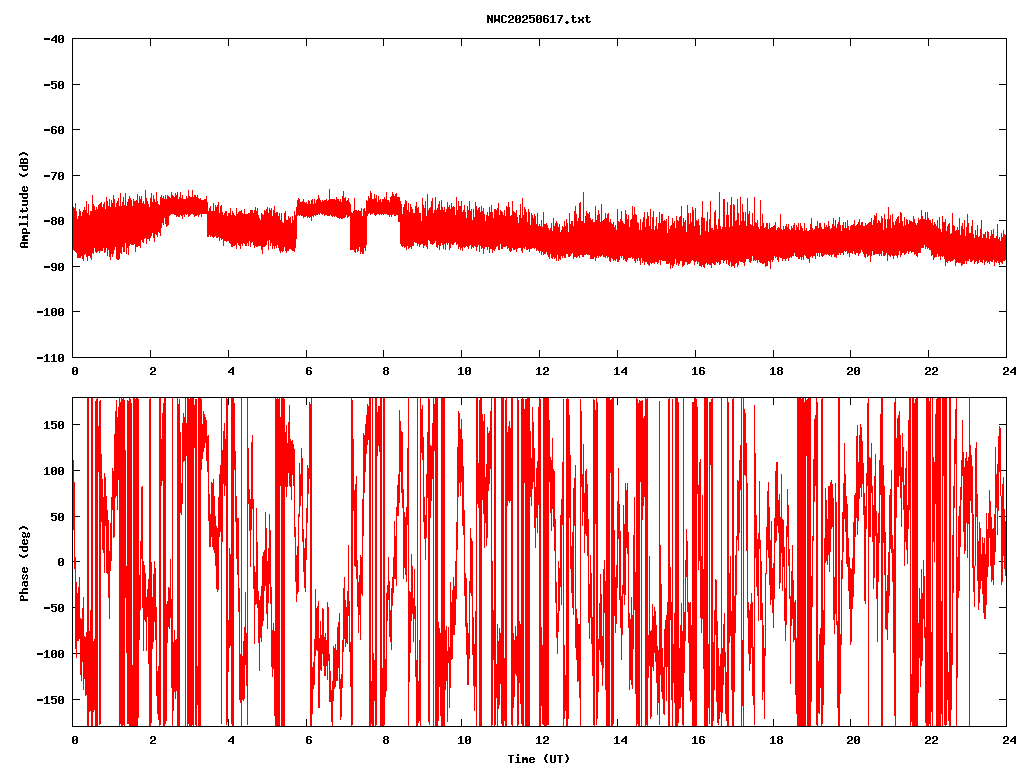The image size is (1024, 768).
Task: Select the -50 tick on Phase axis
Action: [x=54, y=608]
